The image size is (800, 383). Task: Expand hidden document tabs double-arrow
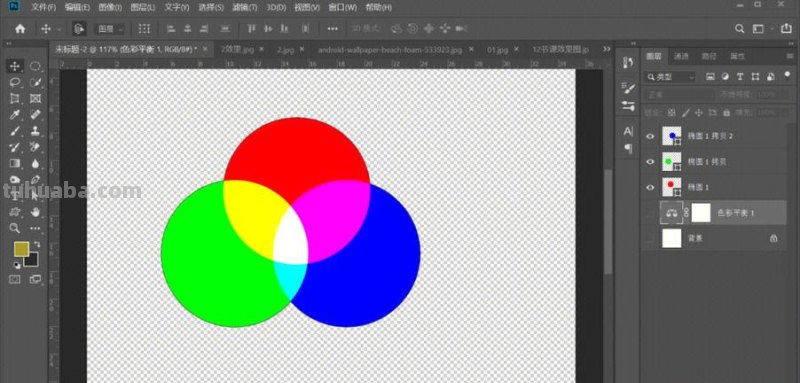607,49
